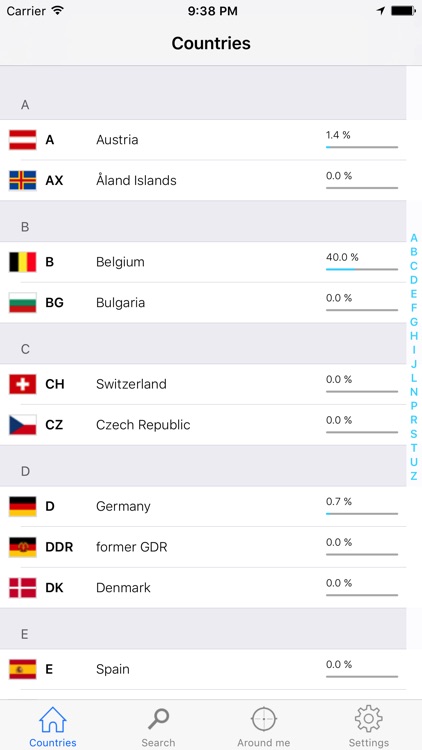Tap the Switzerland flag icon

pyautogui.click(x=22, y=384)
